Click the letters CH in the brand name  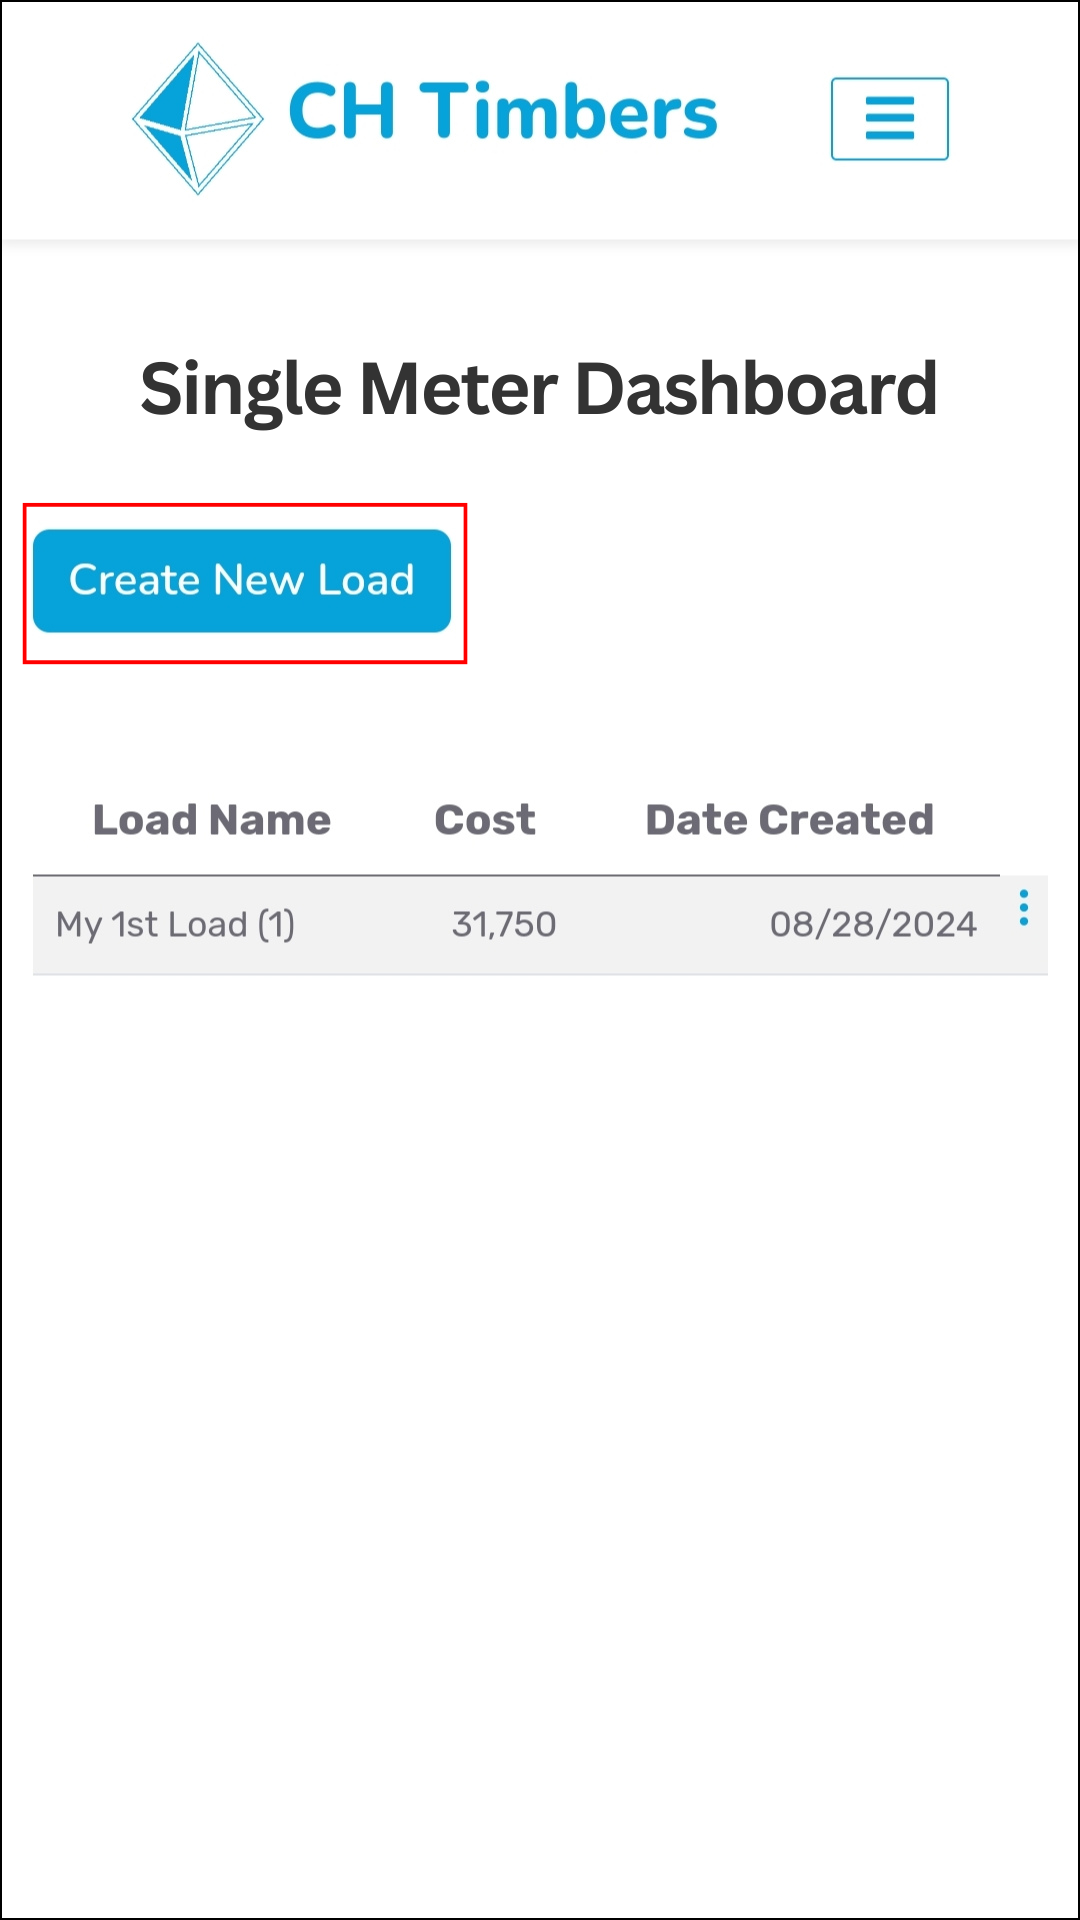[x=341, y=111]
